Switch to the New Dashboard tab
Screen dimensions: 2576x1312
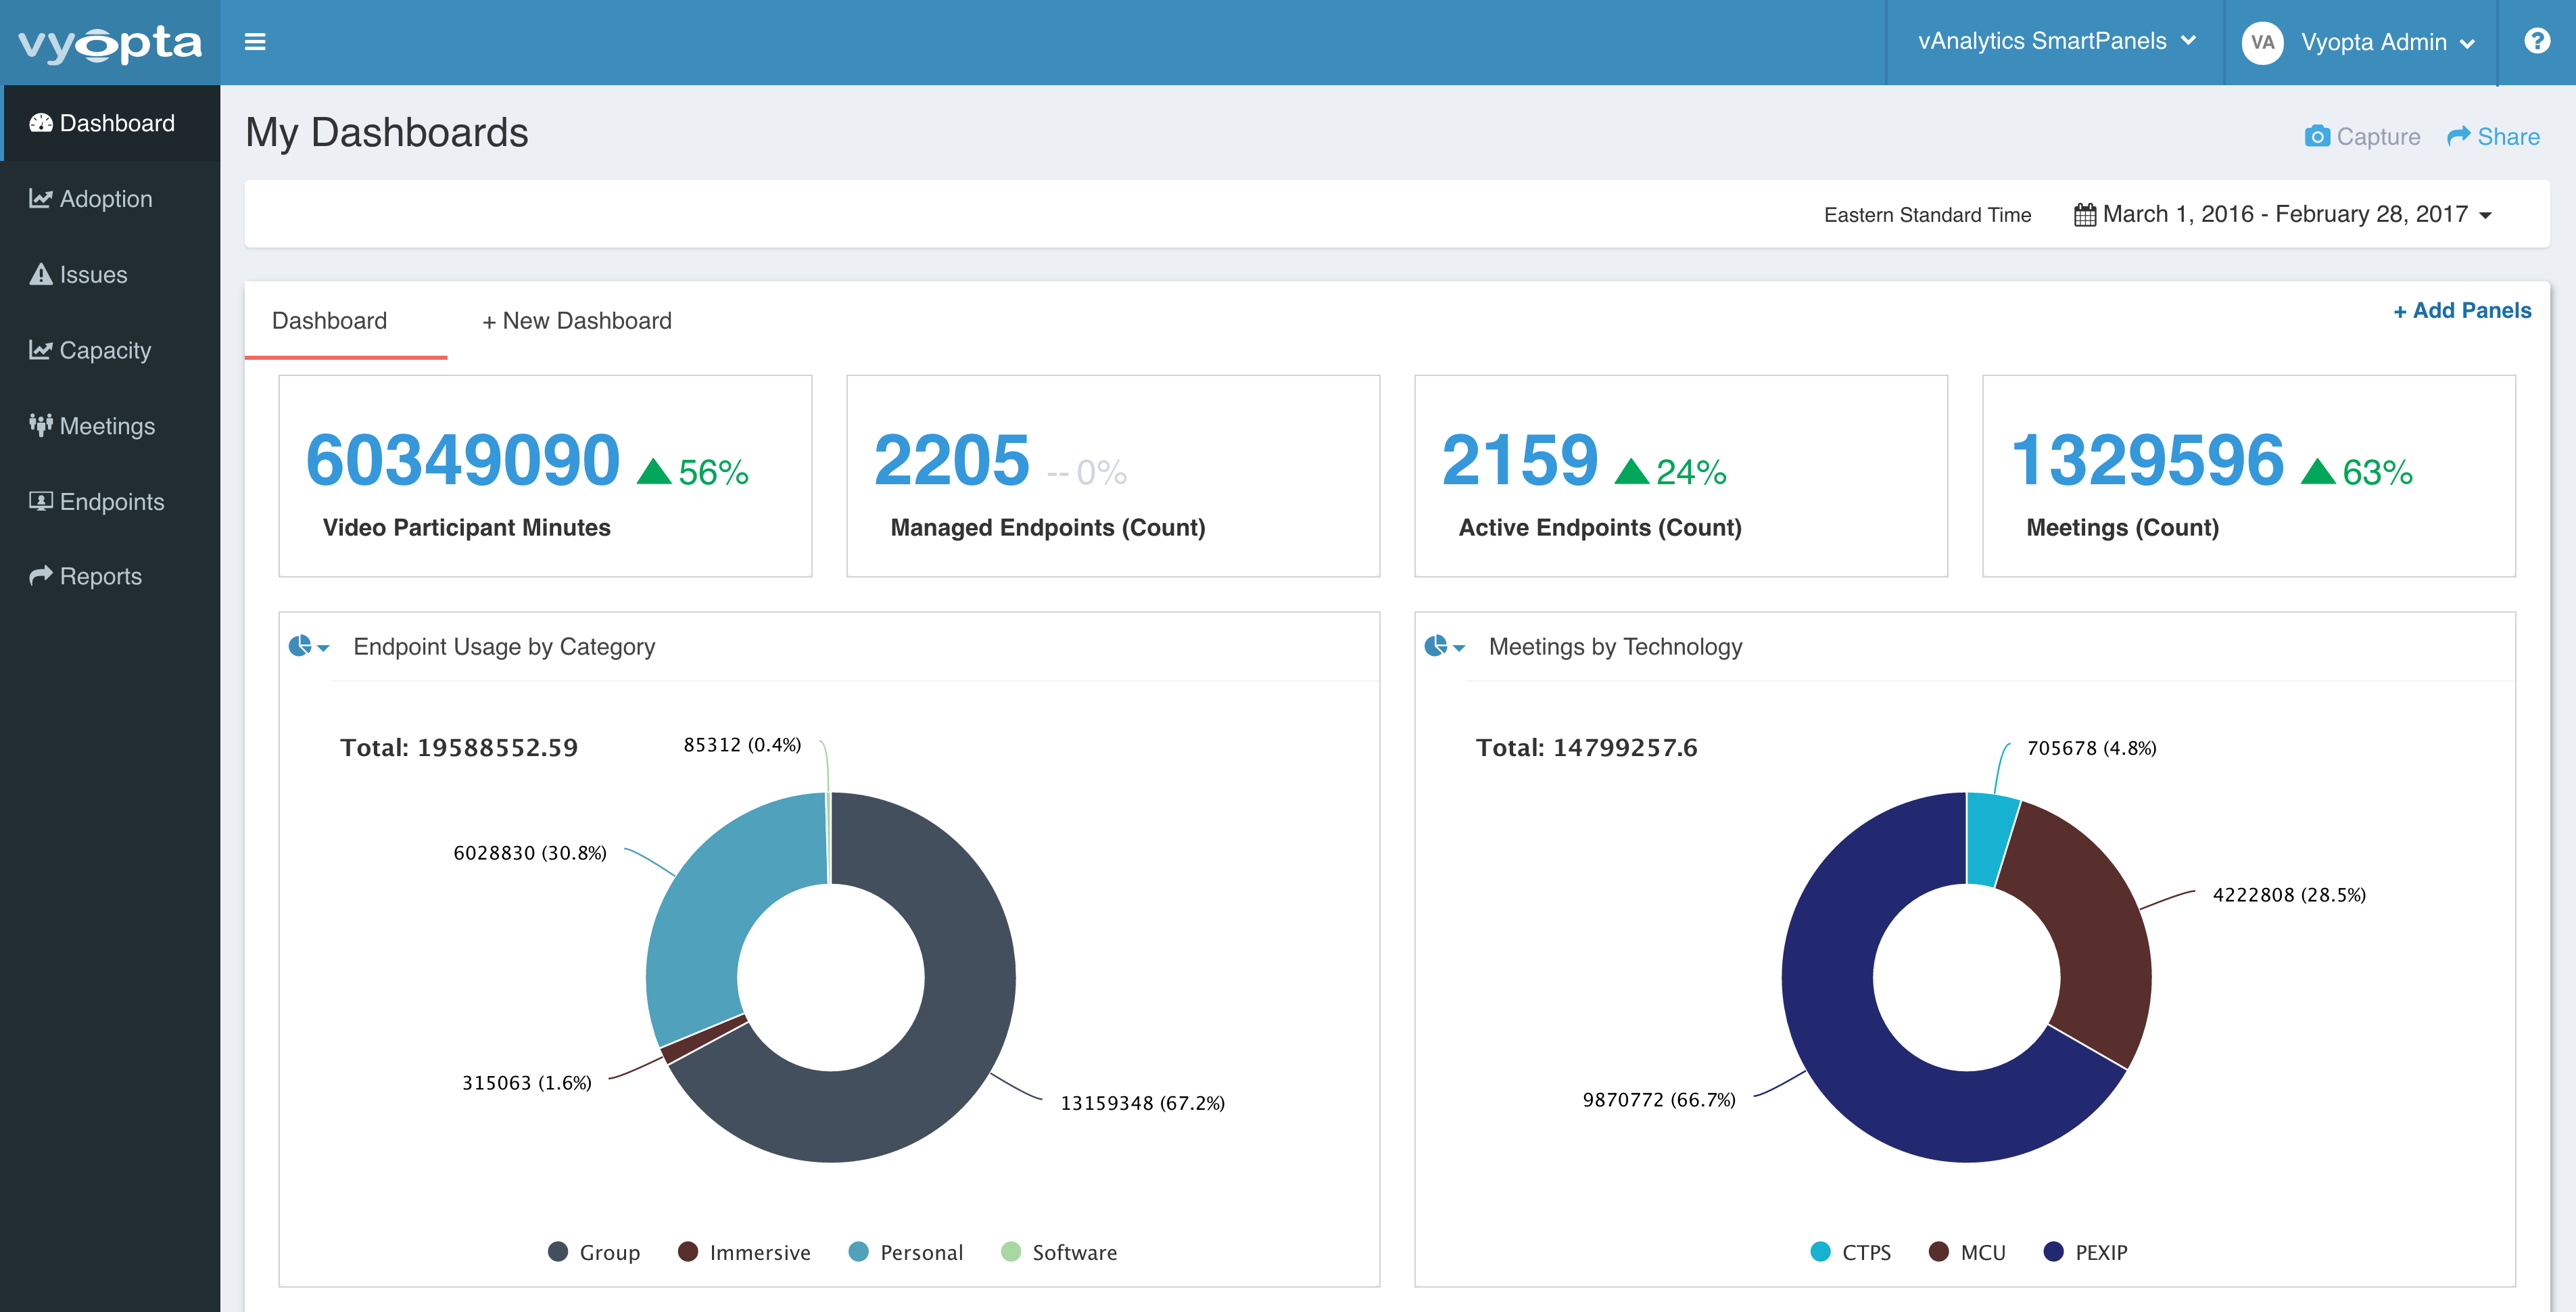point(577,320)
